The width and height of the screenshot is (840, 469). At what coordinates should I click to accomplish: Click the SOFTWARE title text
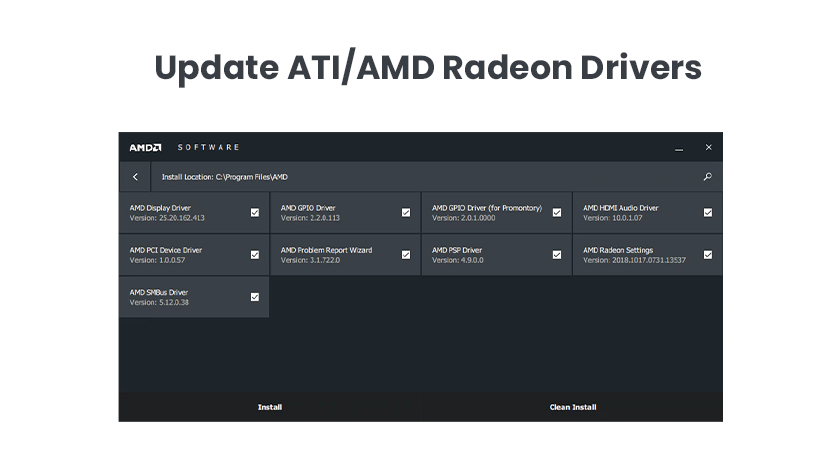click(x=208, y=147)
